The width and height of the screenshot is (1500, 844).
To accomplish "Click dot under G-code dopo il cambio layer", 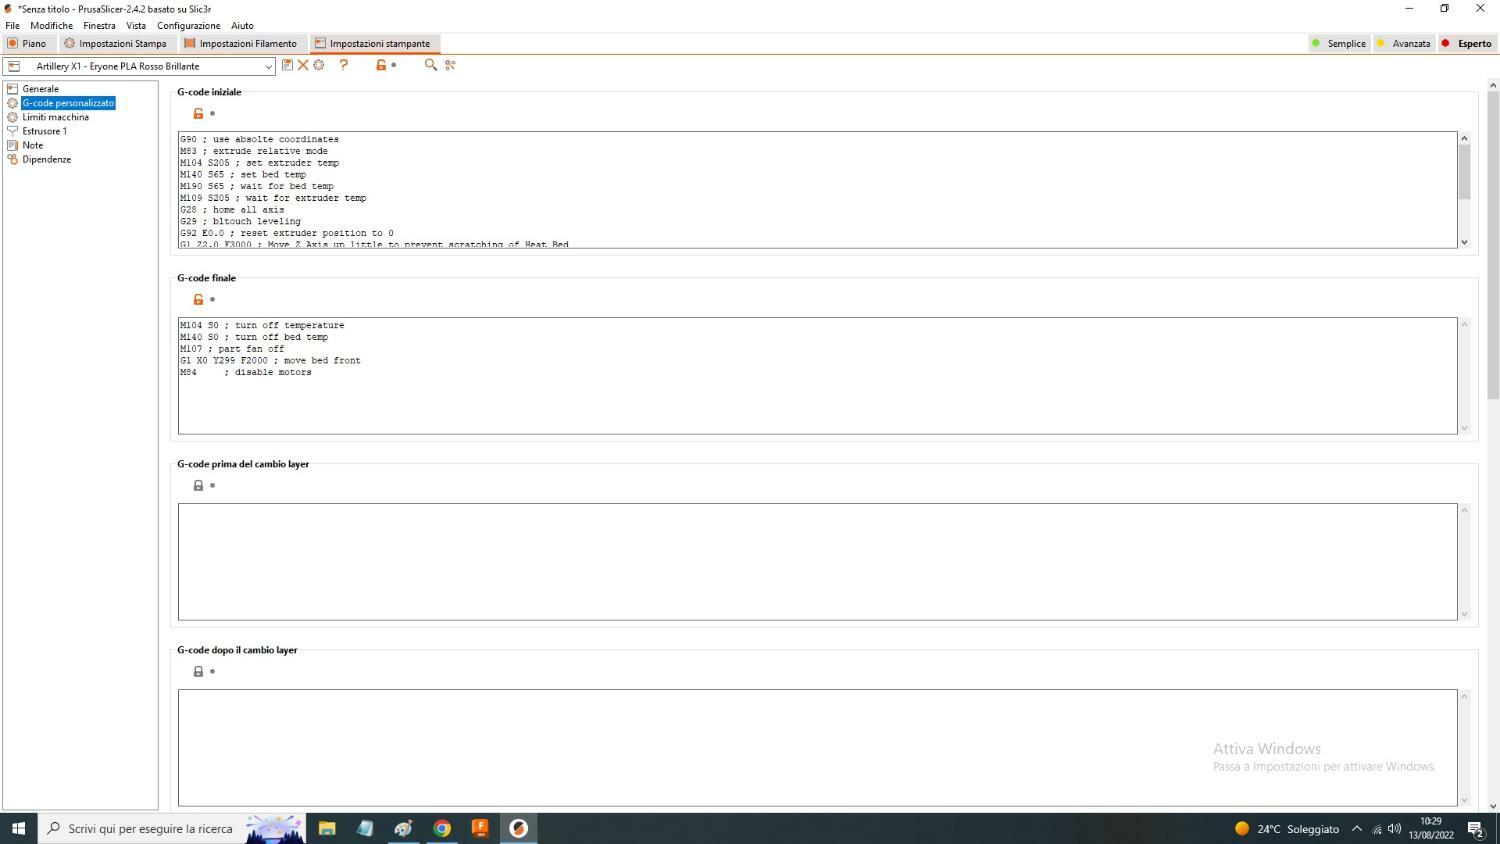I will (x=212, y=671).
